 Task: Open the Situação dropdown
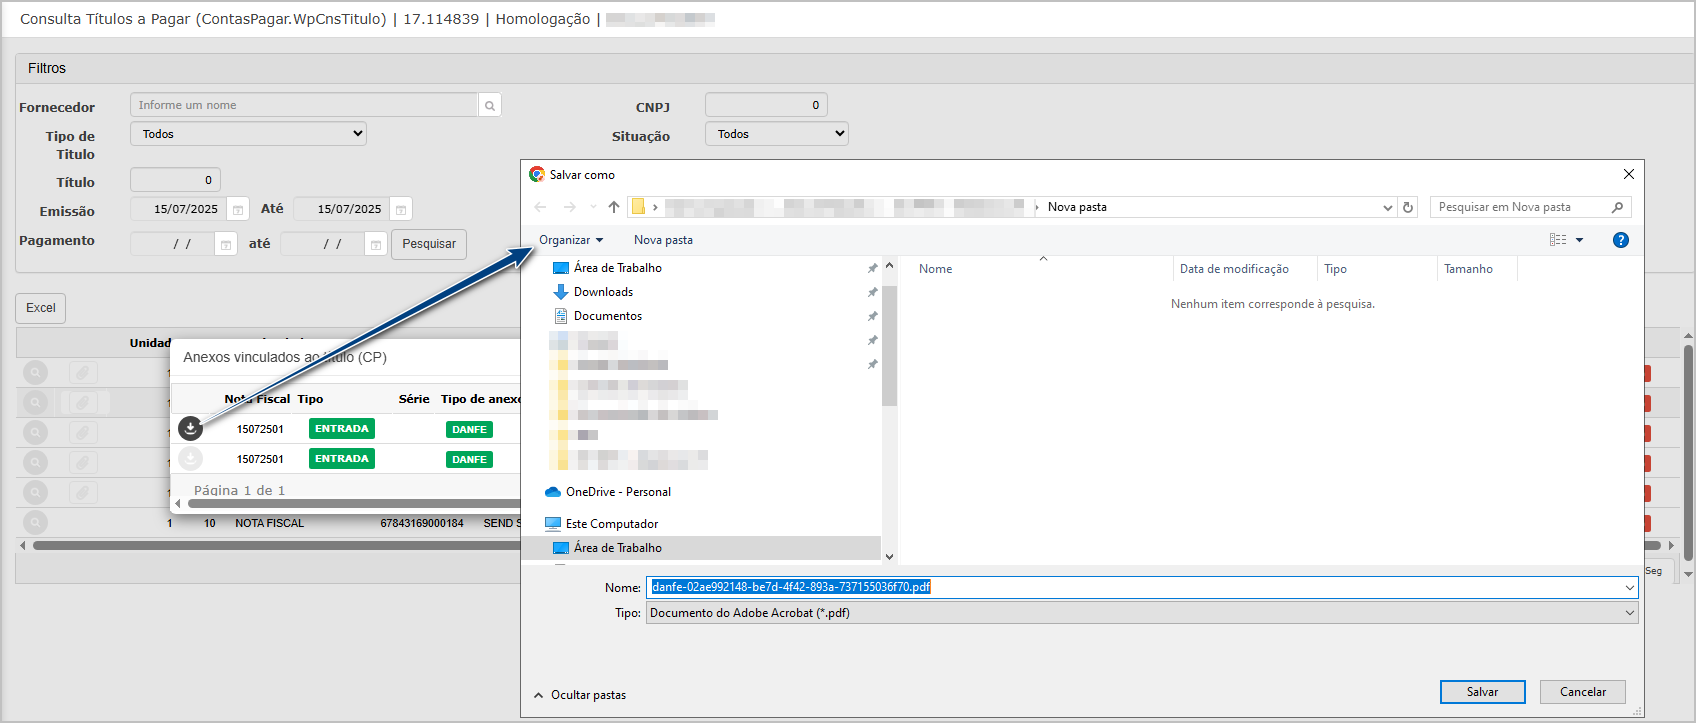coord(777,134)
